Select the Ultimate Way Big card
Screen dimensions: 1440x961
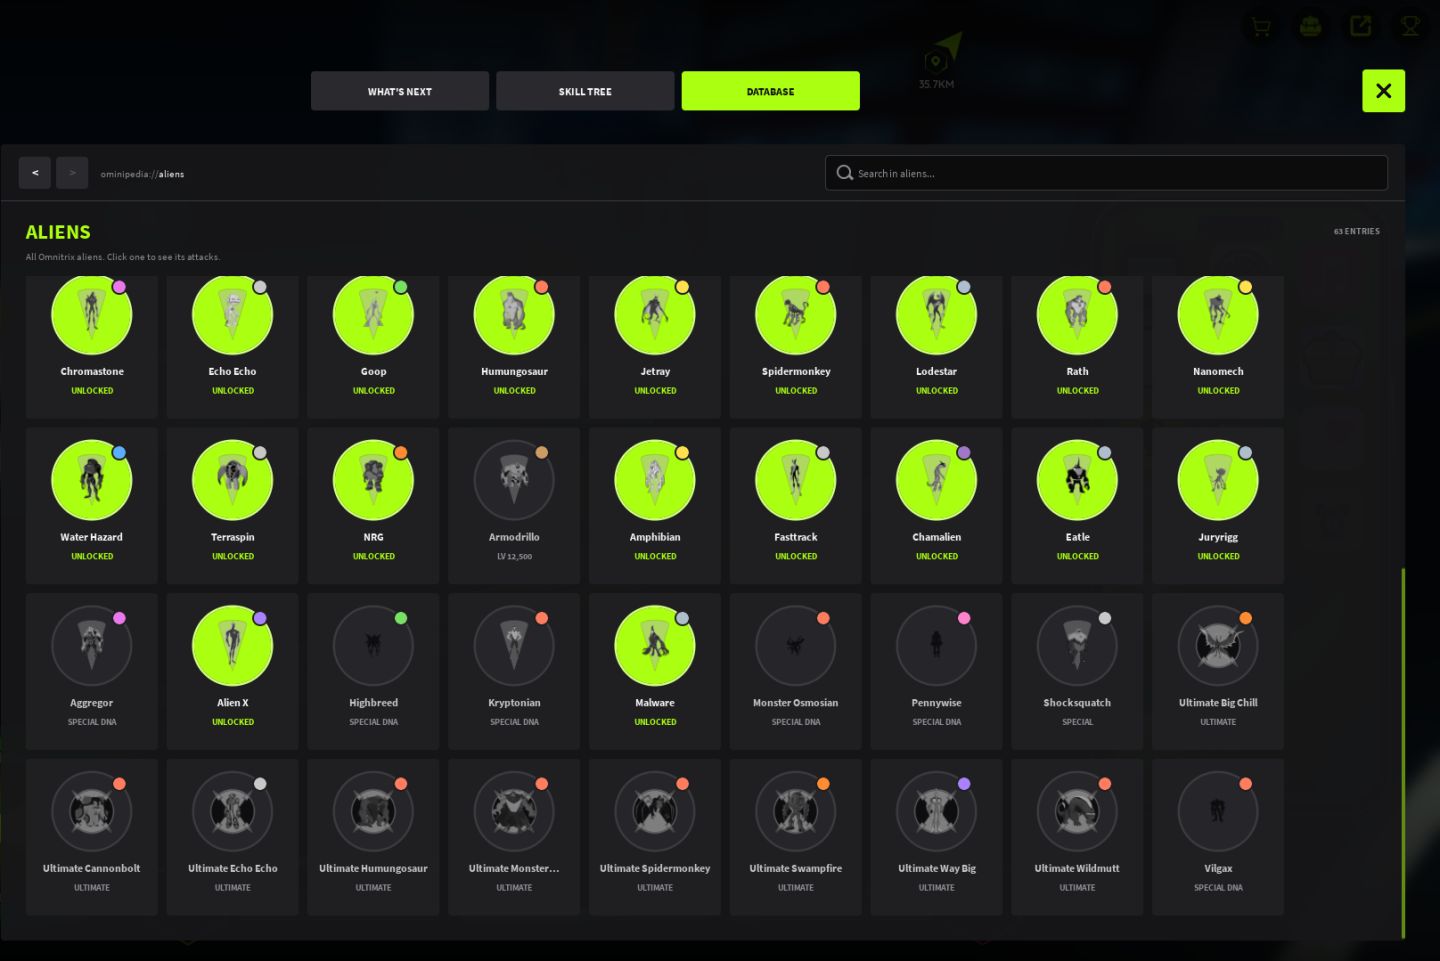[x=936, y=837]
